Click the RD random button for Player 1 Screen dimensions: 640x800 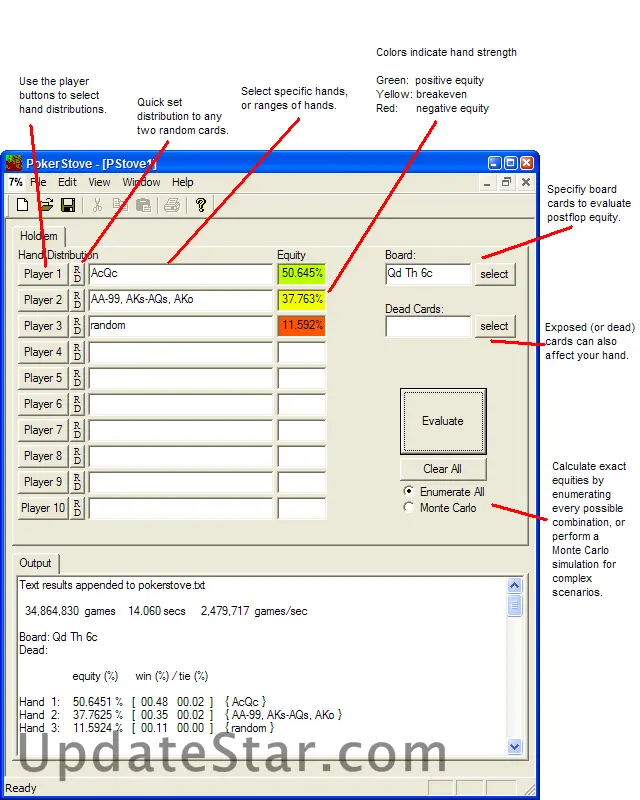click(x=77, y=274)
